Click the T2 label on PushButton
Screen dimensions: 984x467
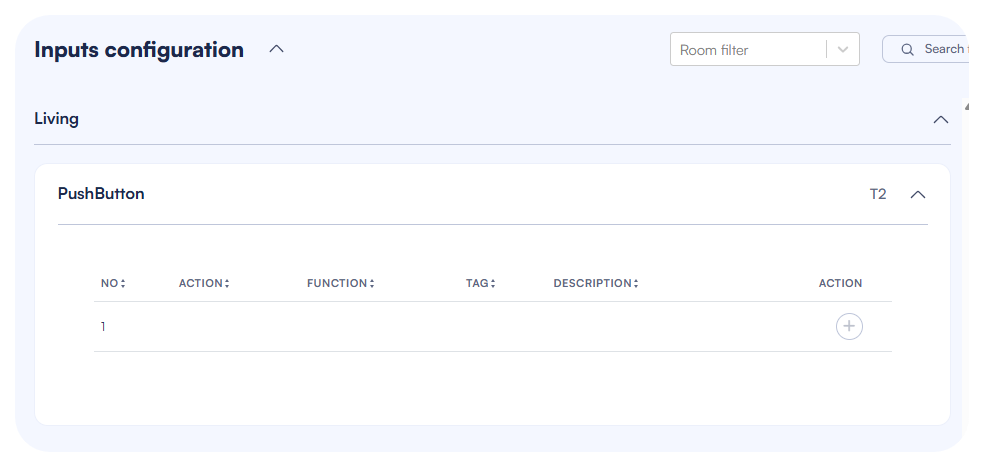(877, 194)
